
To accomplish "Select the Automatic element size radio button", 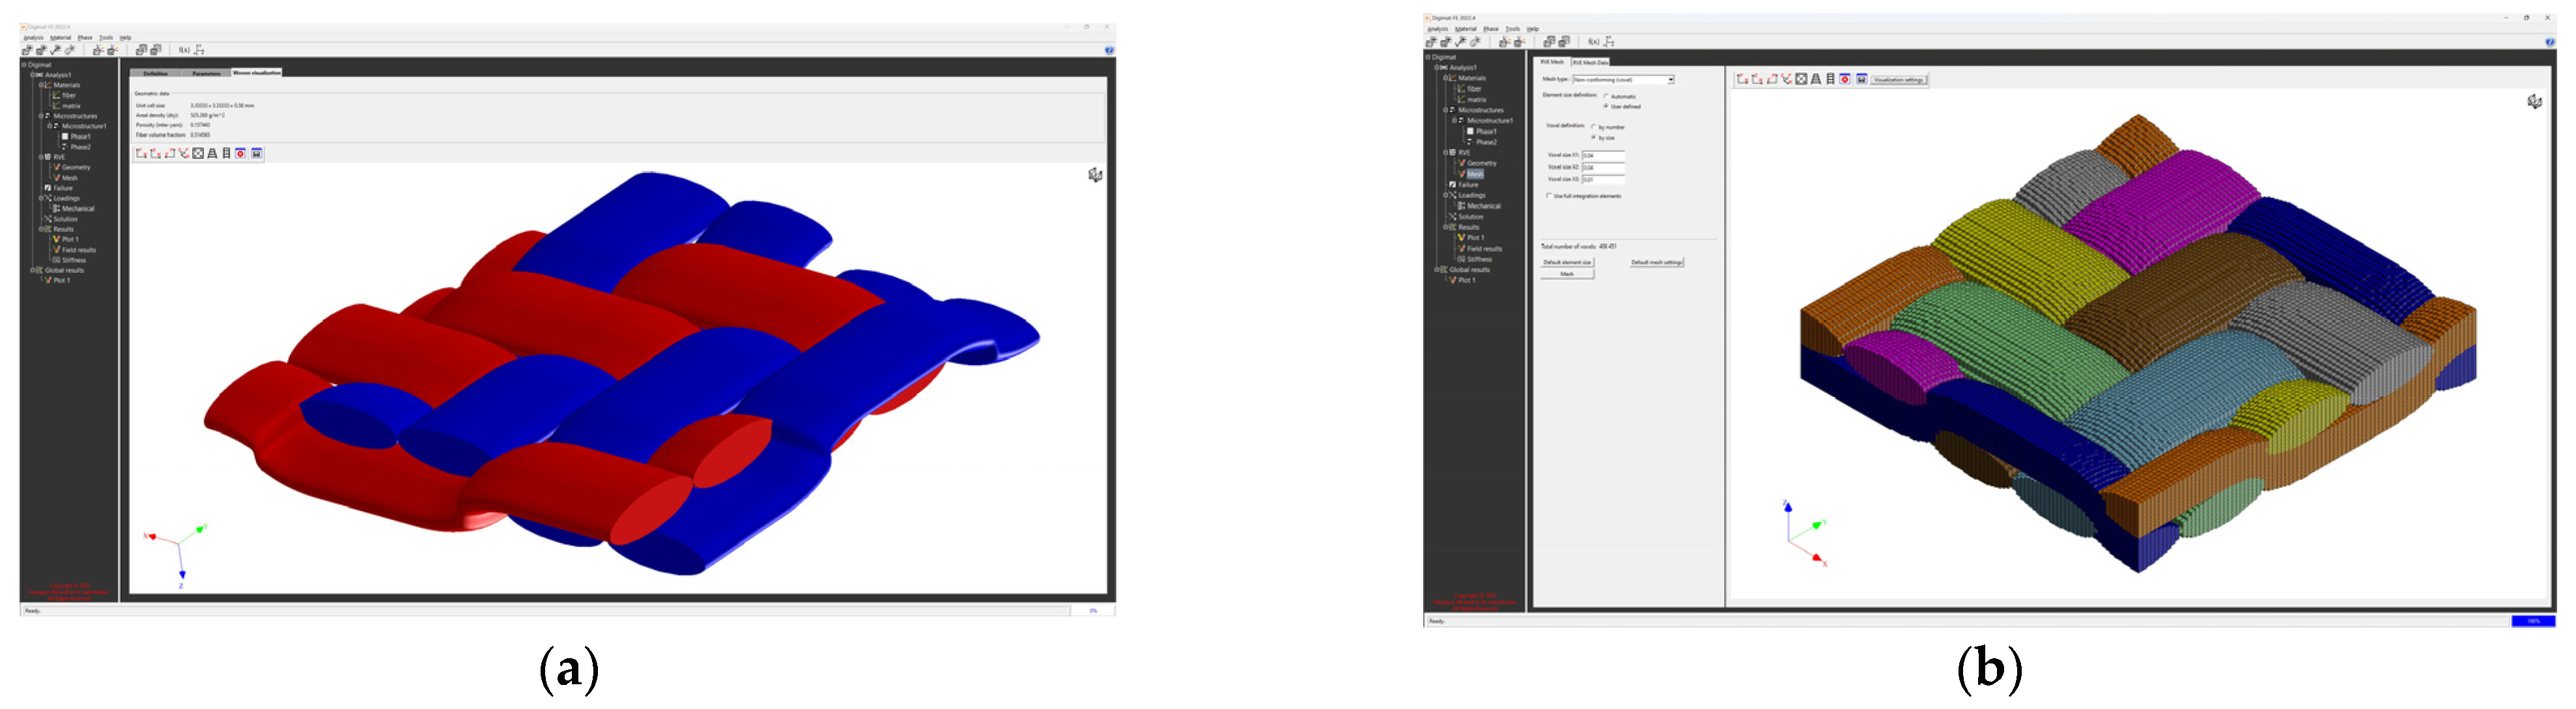I will pyautogui.click(x=1606, y=96).
